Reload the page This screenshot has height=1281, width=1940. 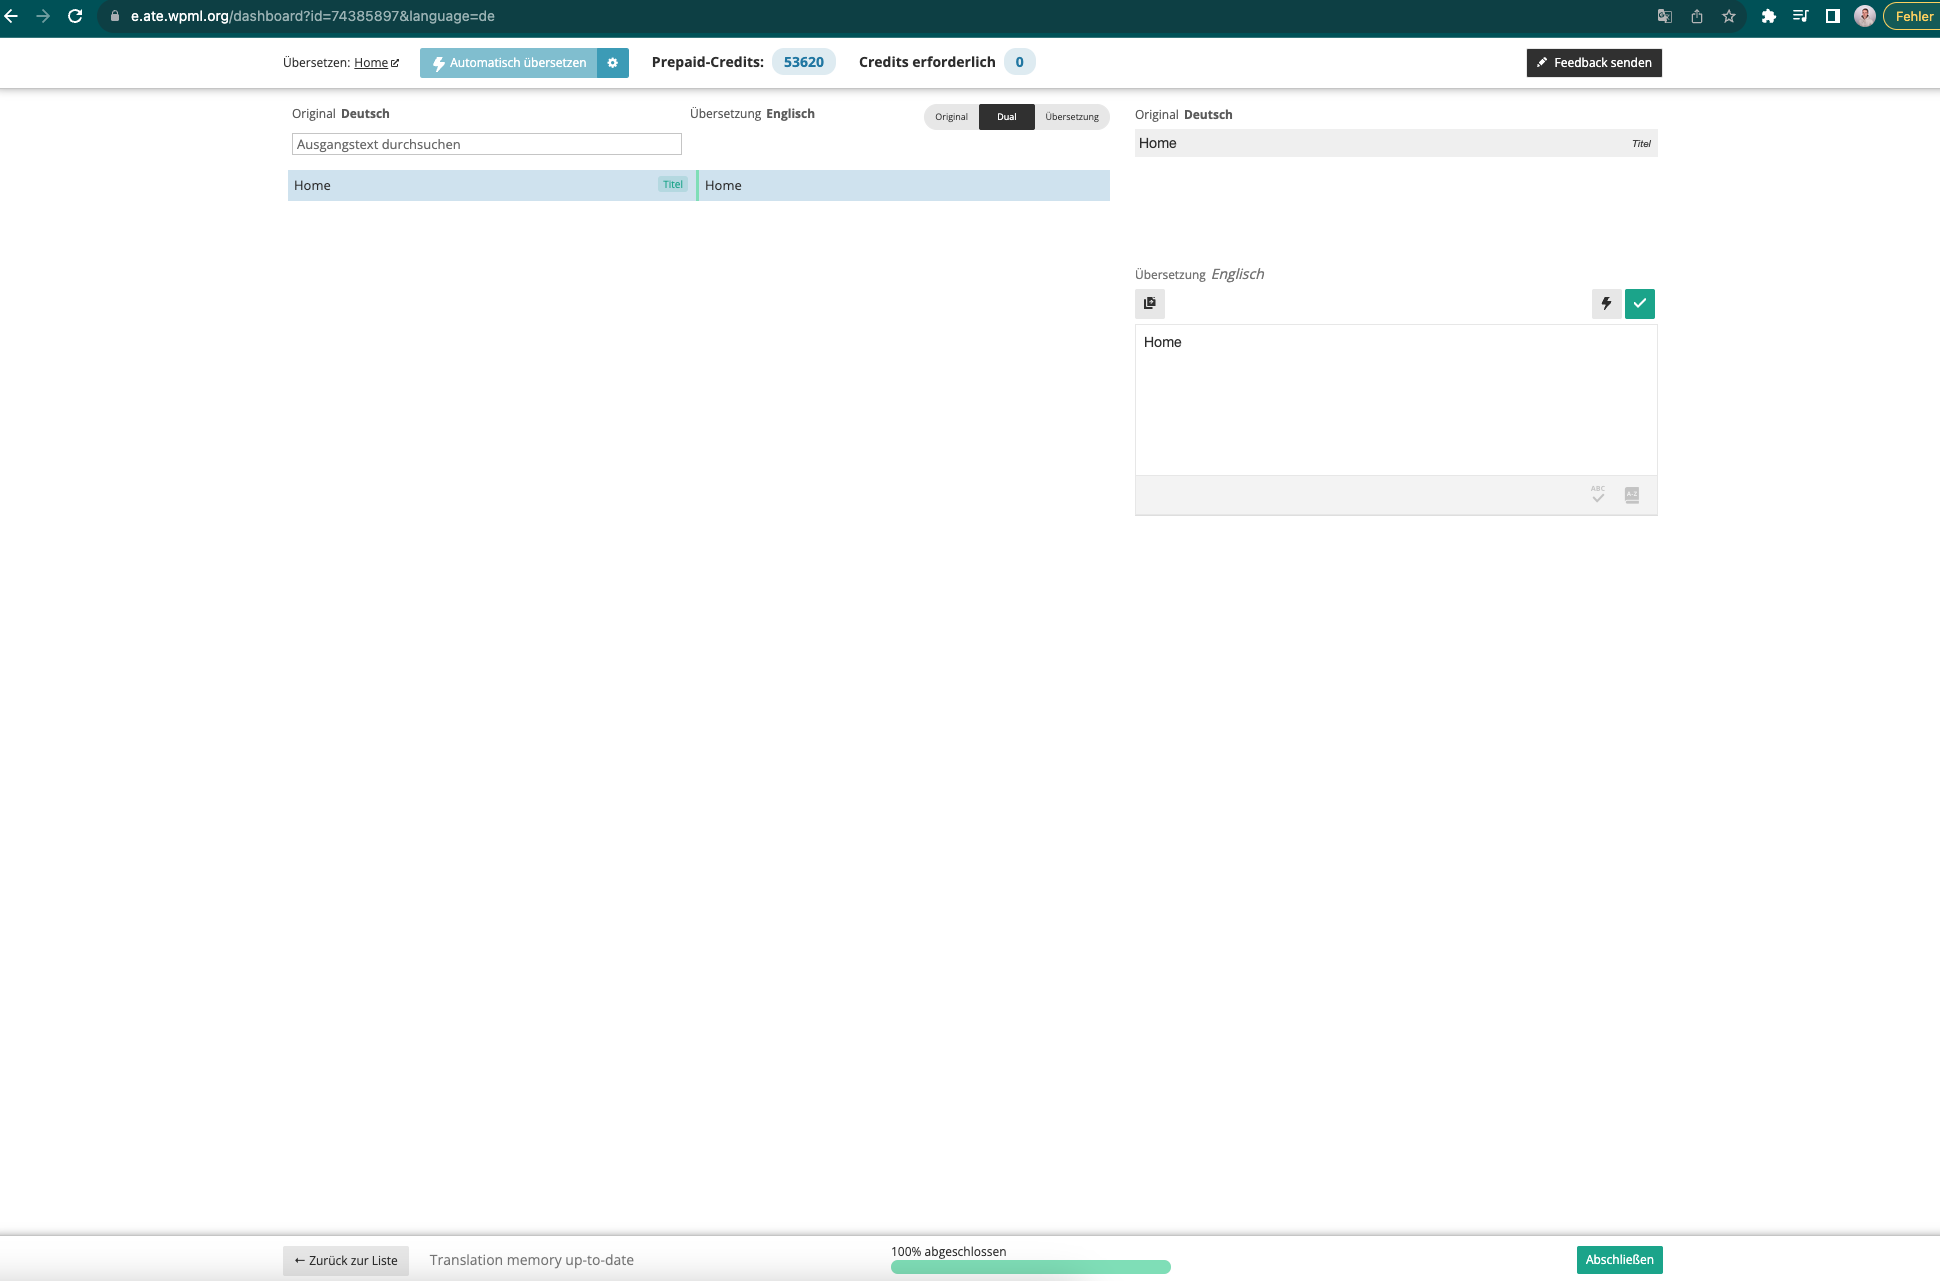(75, 16)
